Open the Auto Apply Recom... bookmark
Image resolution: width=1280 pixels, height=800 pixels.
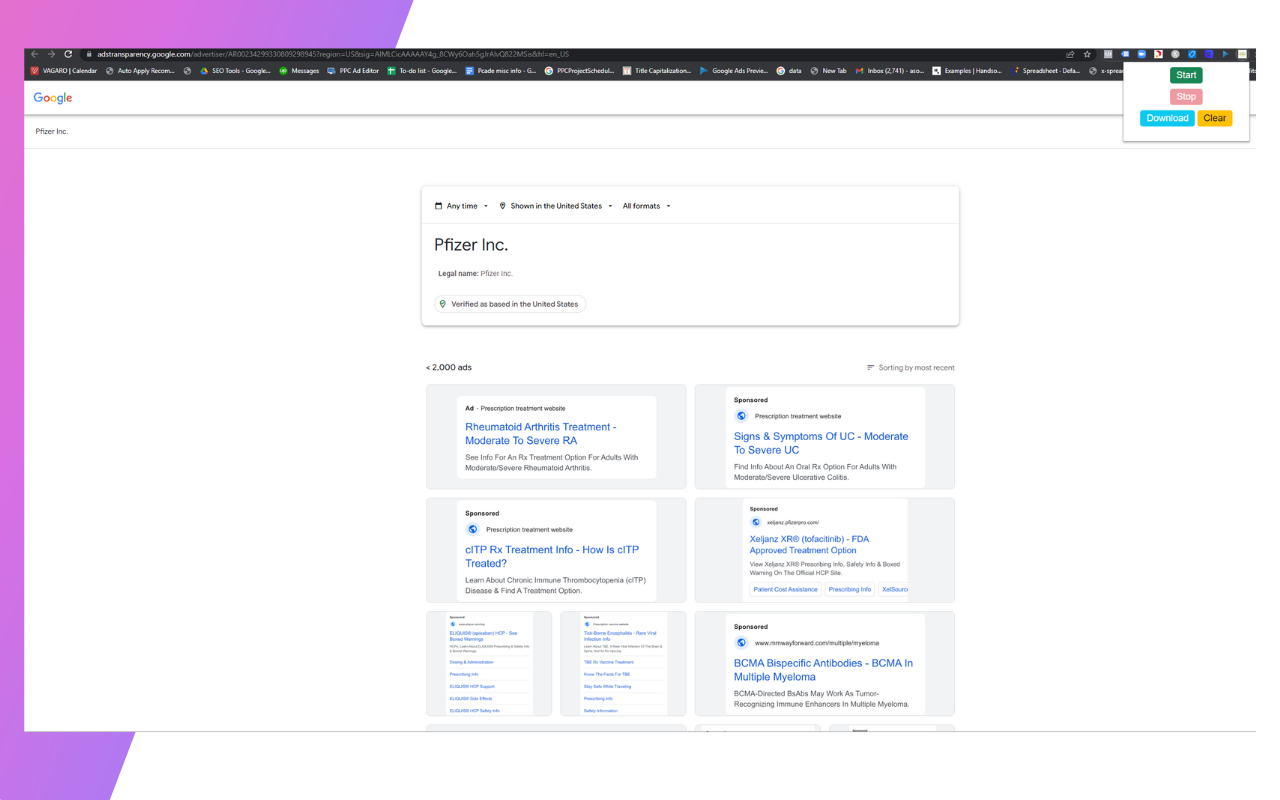tap(140, 71)
